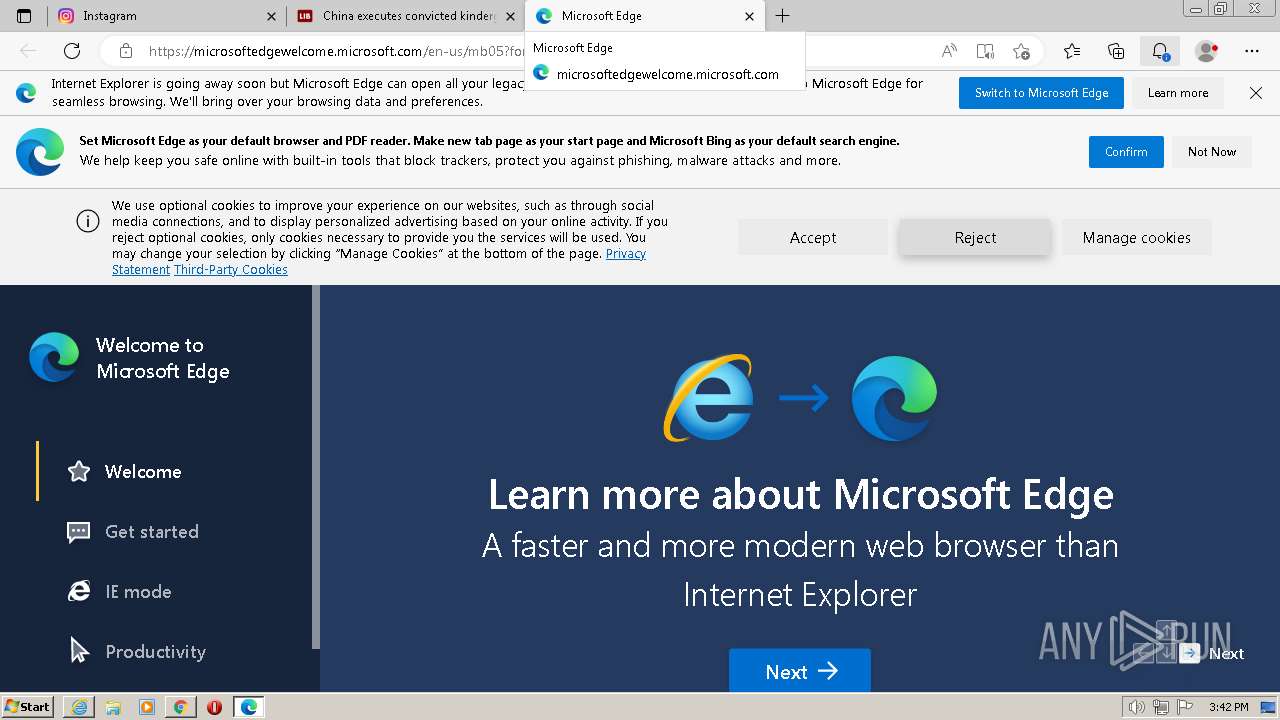Image resolution: width=1280 pixels, height=720 pixels.
Task: Open Productivity section in sidebar
Action: click(x=155, y=651)
